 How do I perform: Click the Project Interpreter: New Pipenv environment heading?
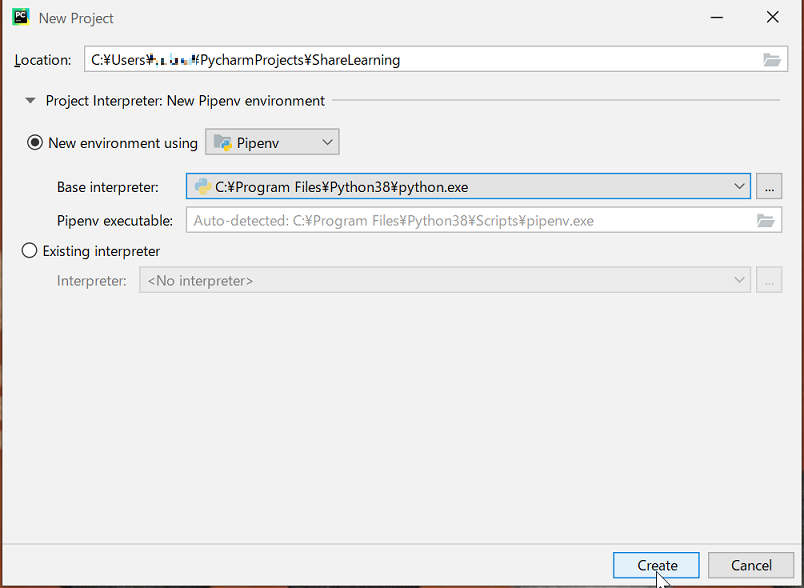[x=185, y=100]
